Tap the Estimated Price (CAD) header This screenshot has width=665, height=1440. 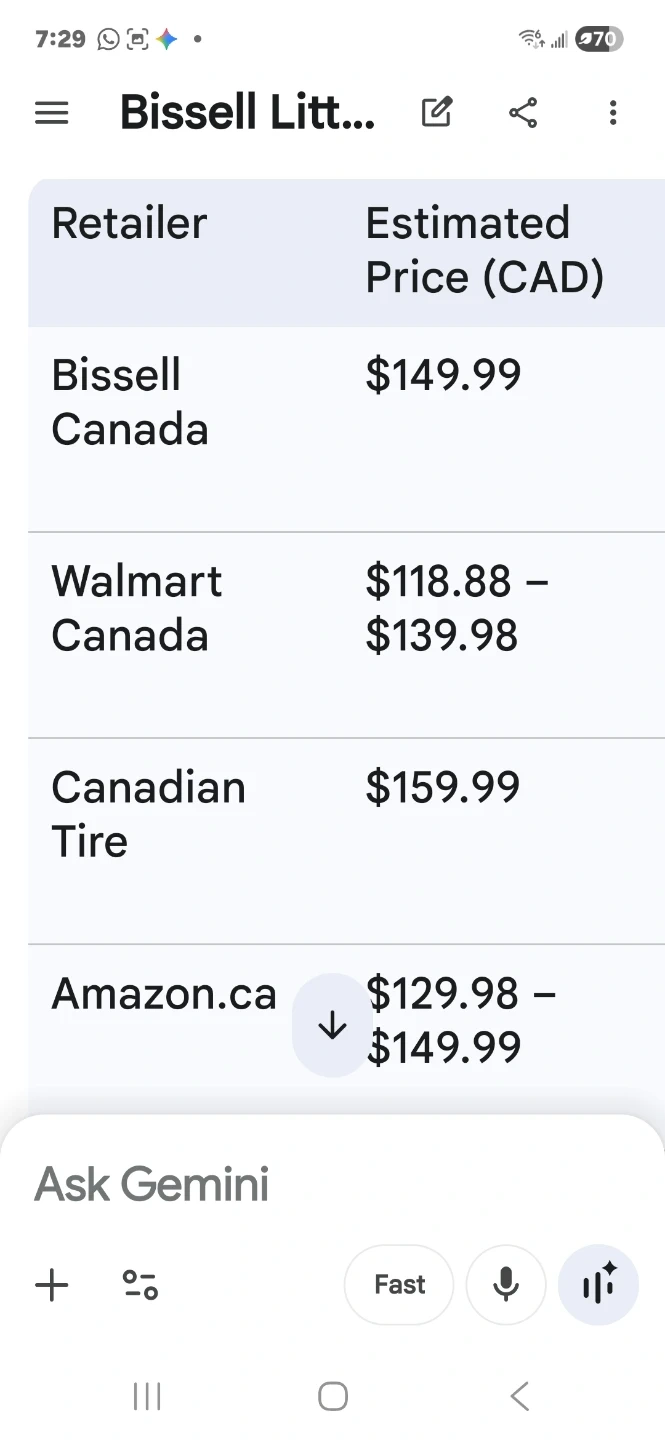tap(485, 250)
